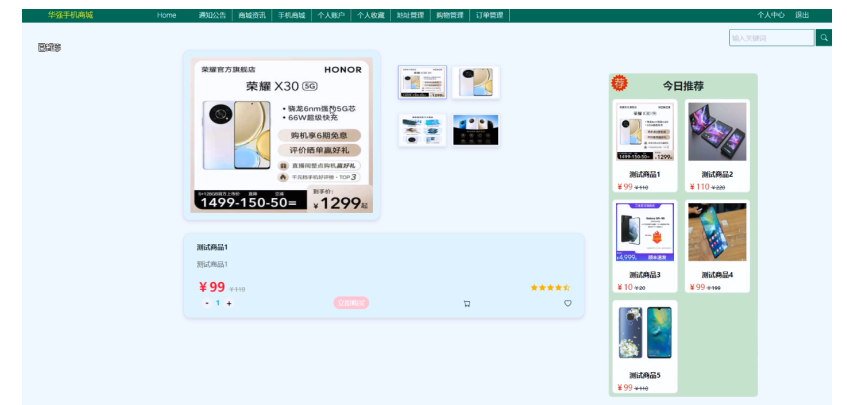Click the search magnifier icon
The image size is (847, 405).
click(x=823, y=38)
